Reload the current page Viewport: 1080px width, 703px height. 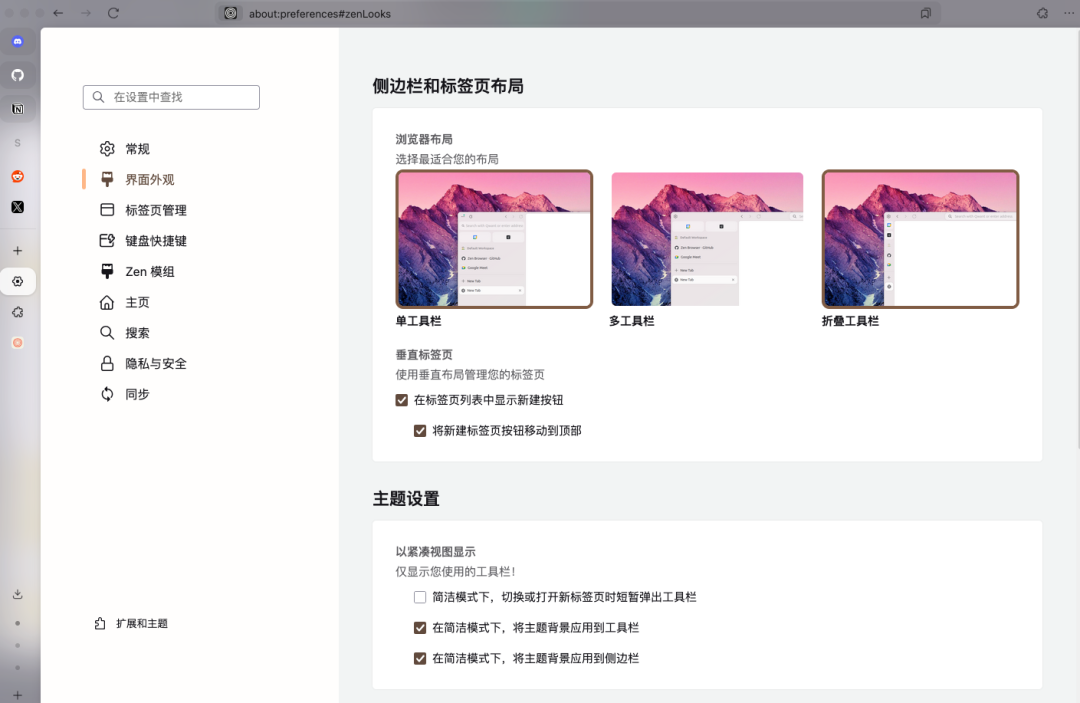[113, 13]
